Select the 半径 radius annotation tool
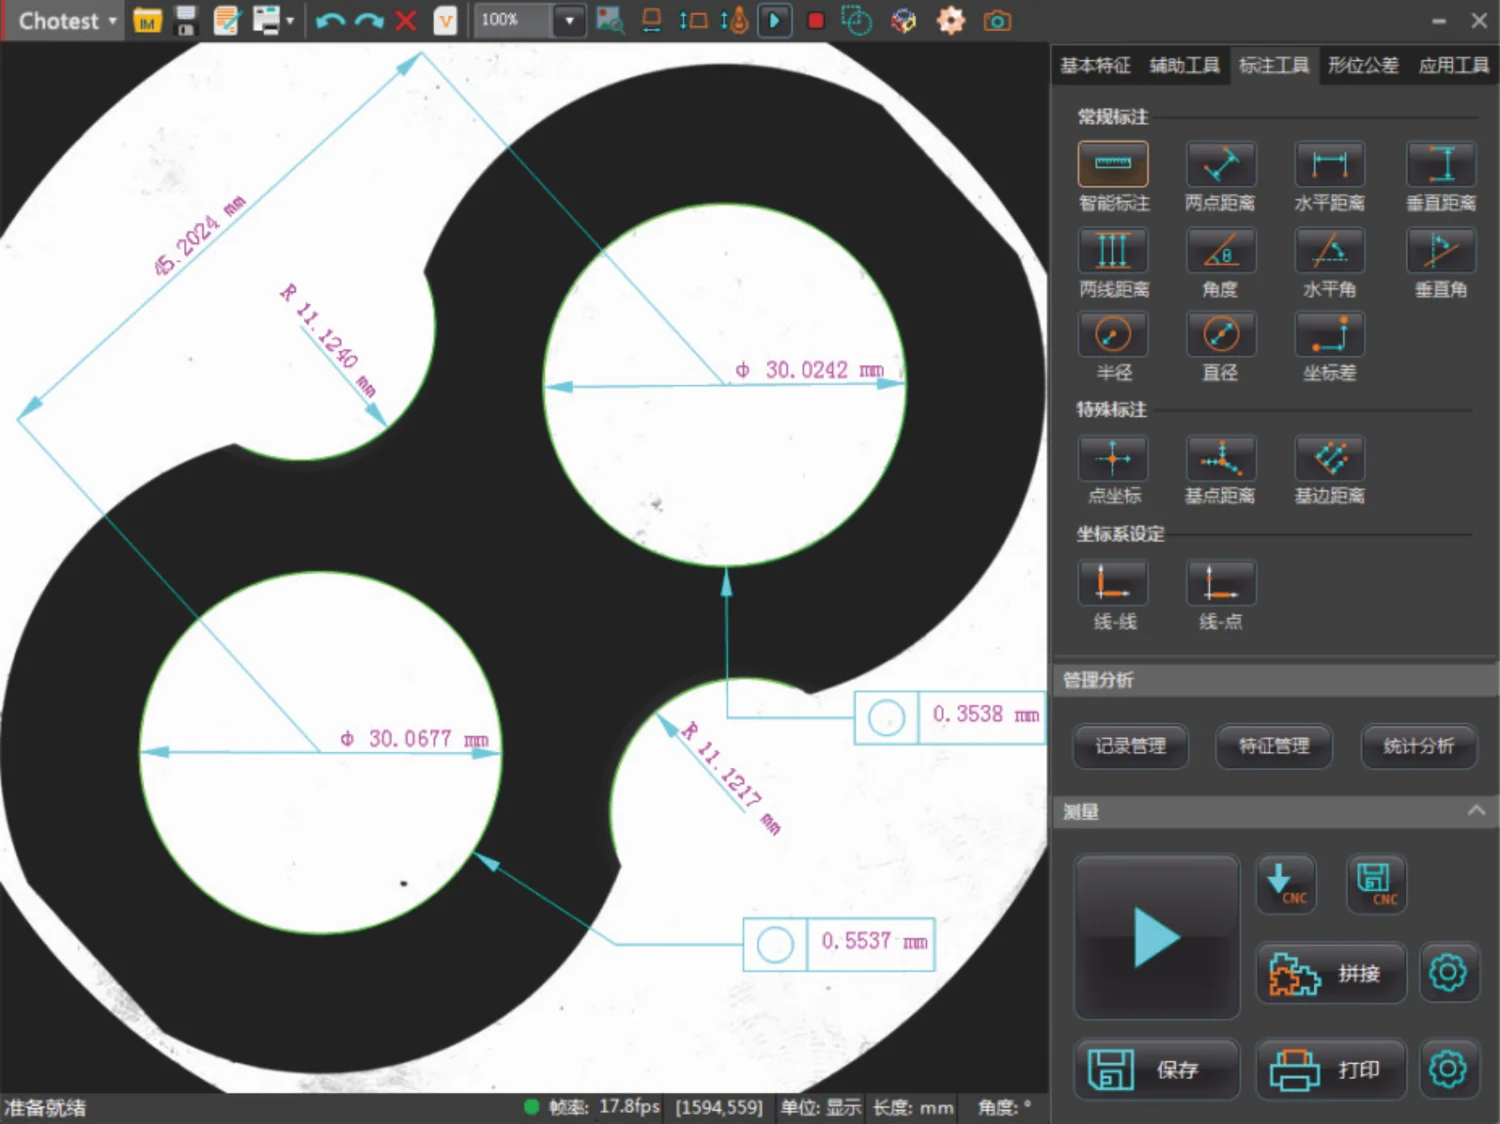Viewport: 1500px width, 1124px height. tap(1113, 335)
